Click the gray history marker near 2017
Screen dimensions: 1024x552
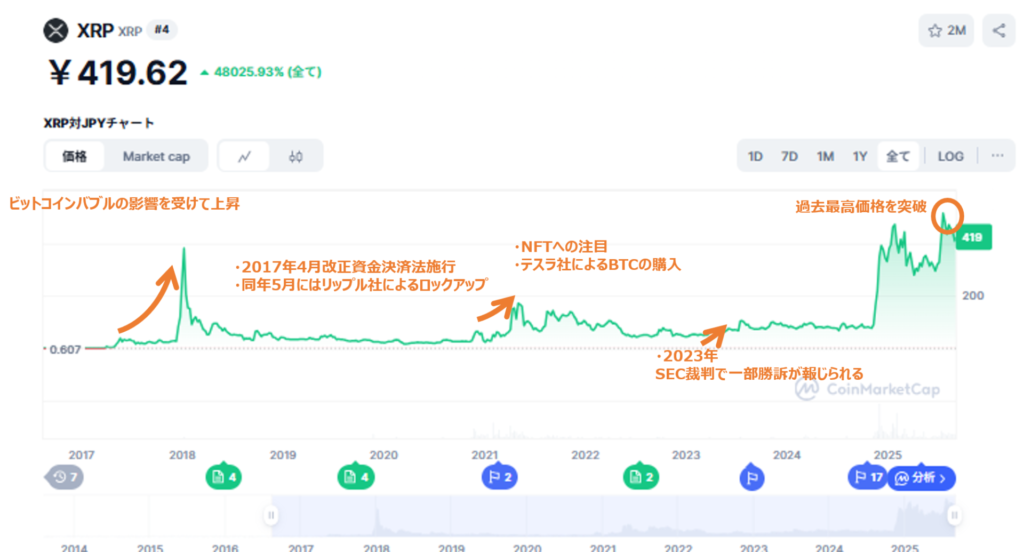point(63,478)
